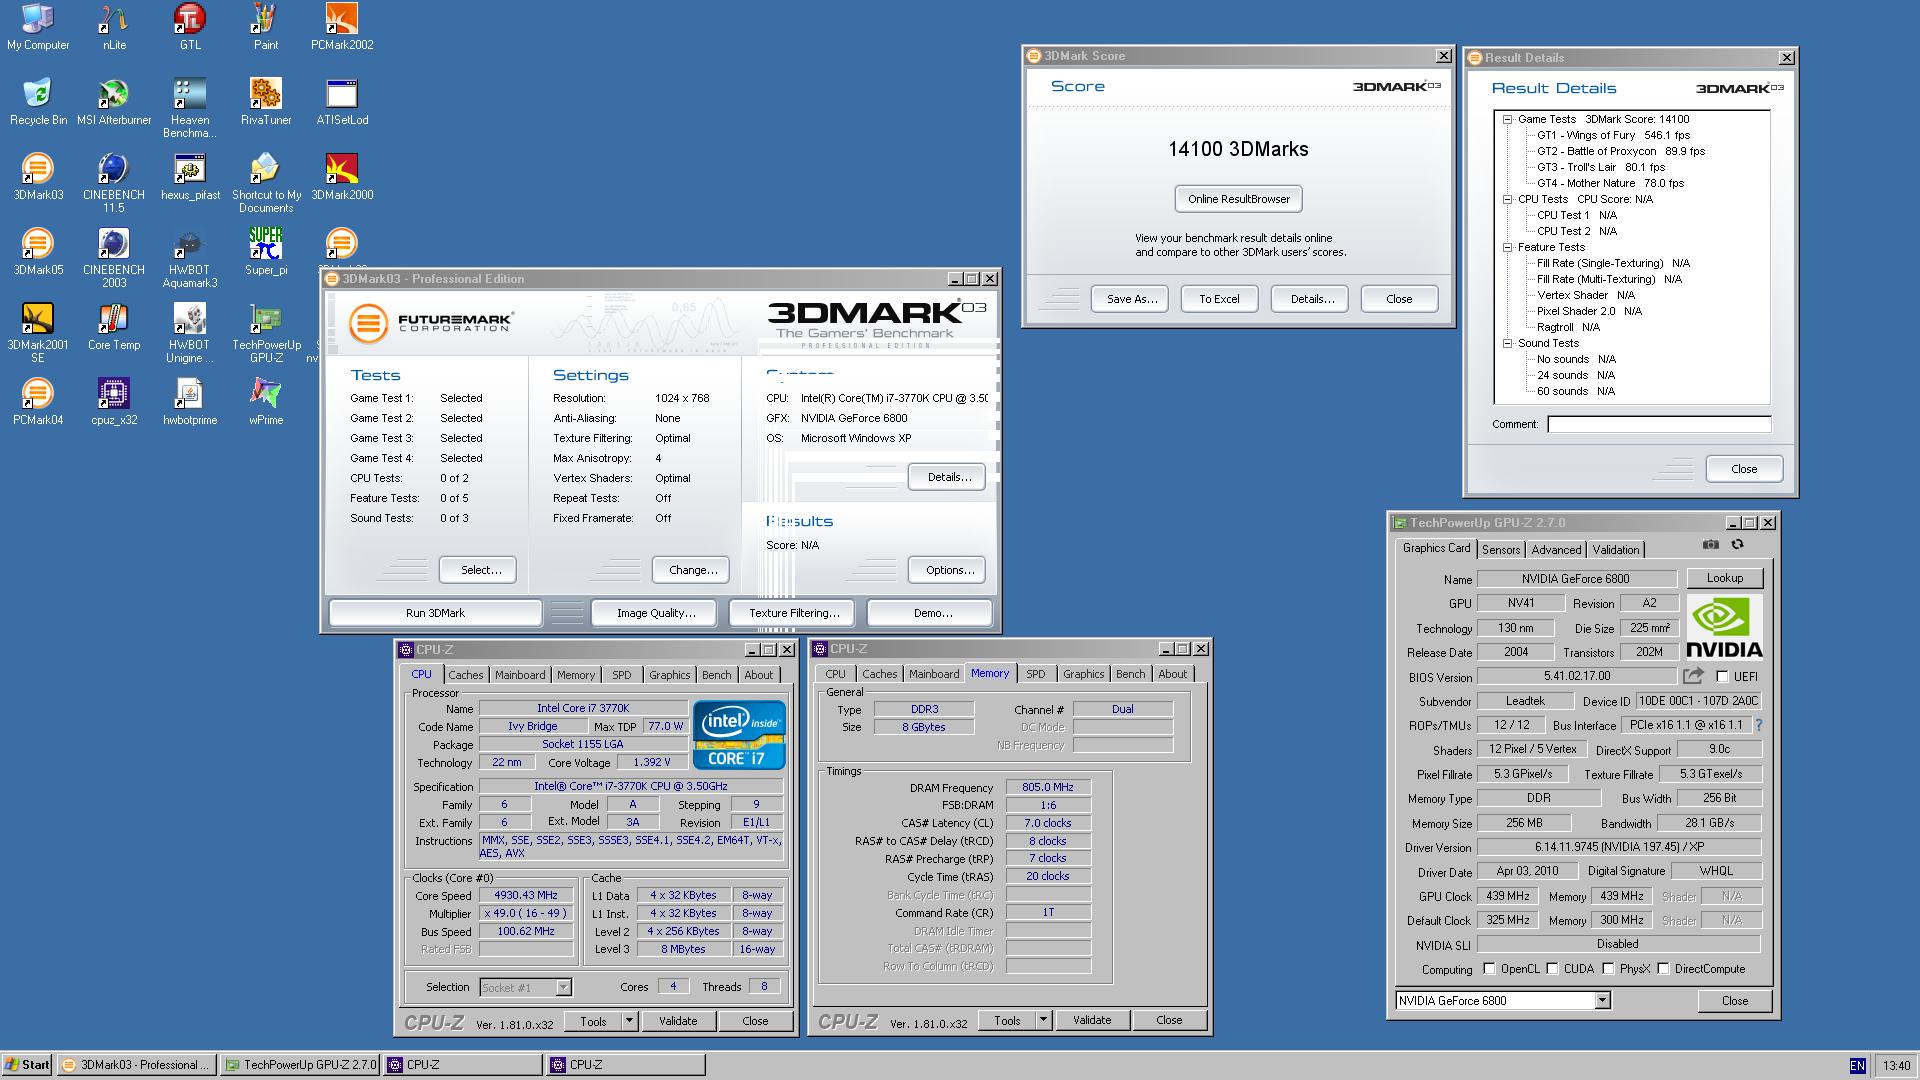Click Select... button under Tests
This screenshot has height=1080, width=1920.
click(x=478, y=570)
